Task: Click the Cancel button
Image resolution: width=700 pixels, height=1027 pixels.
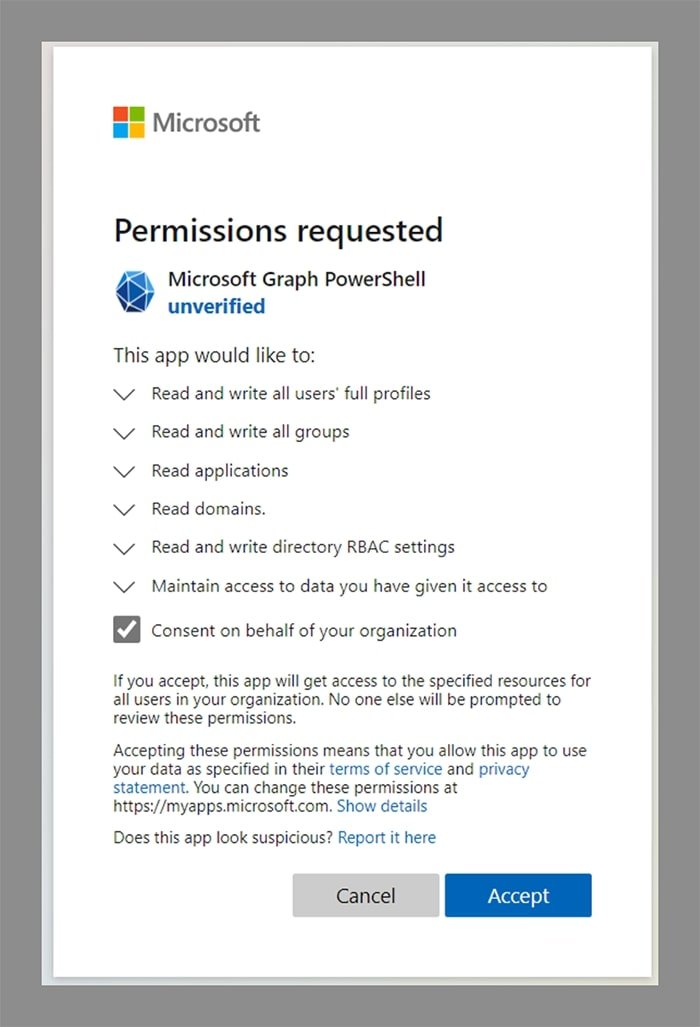Action: click(365, 895)
